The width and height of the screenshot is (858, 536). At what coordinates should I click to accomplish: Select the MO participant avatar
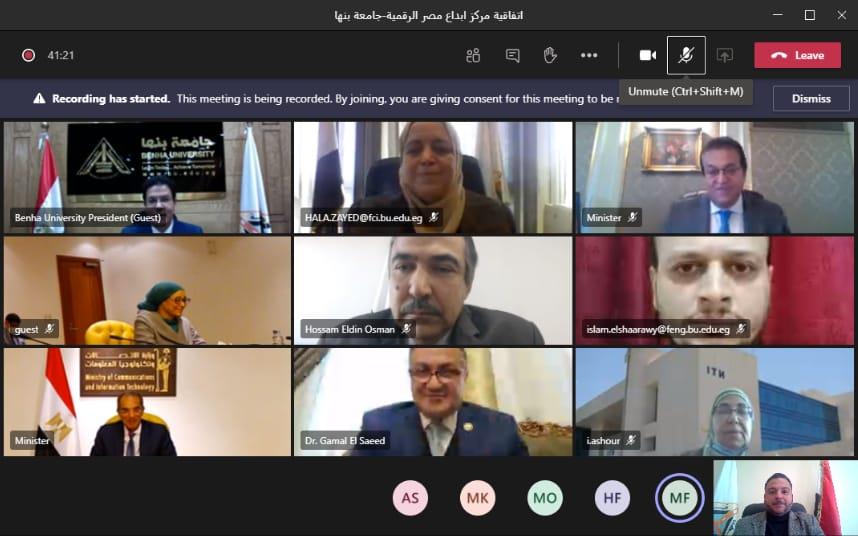click(x=545, y=497)
